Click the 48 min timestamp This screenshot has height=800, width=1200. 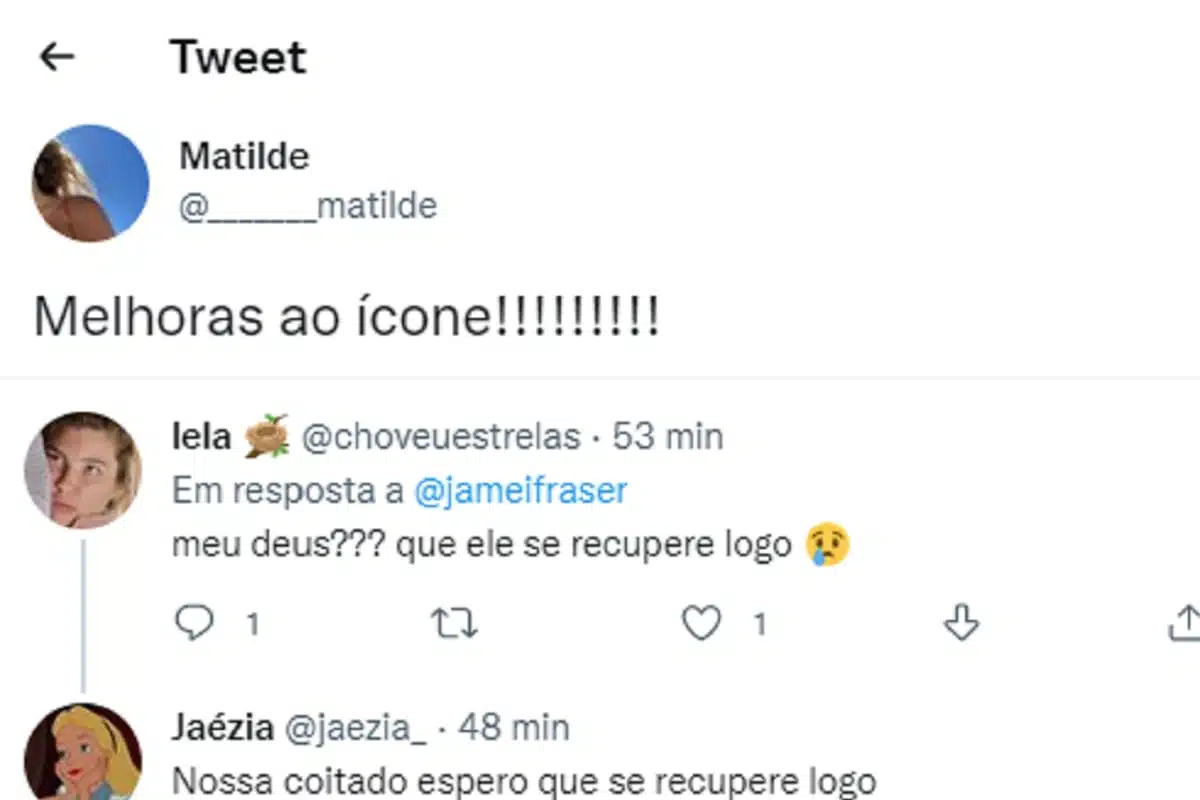(514, 728)
